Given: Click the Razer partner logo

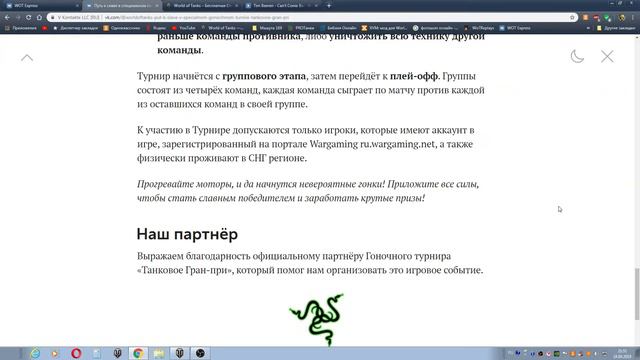Looking at the screenshot, I should pyautogui.click(x=317, y=319).
